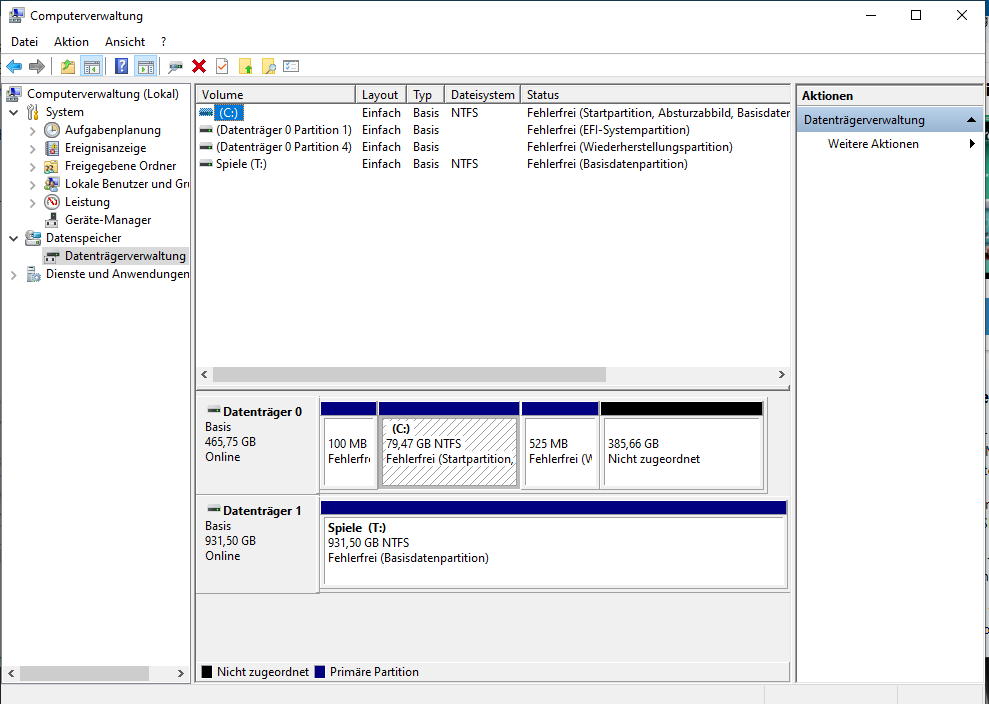Open Geräte-Manager in the tree
This screenshot has width=989, height=704.
pos(108,220)
